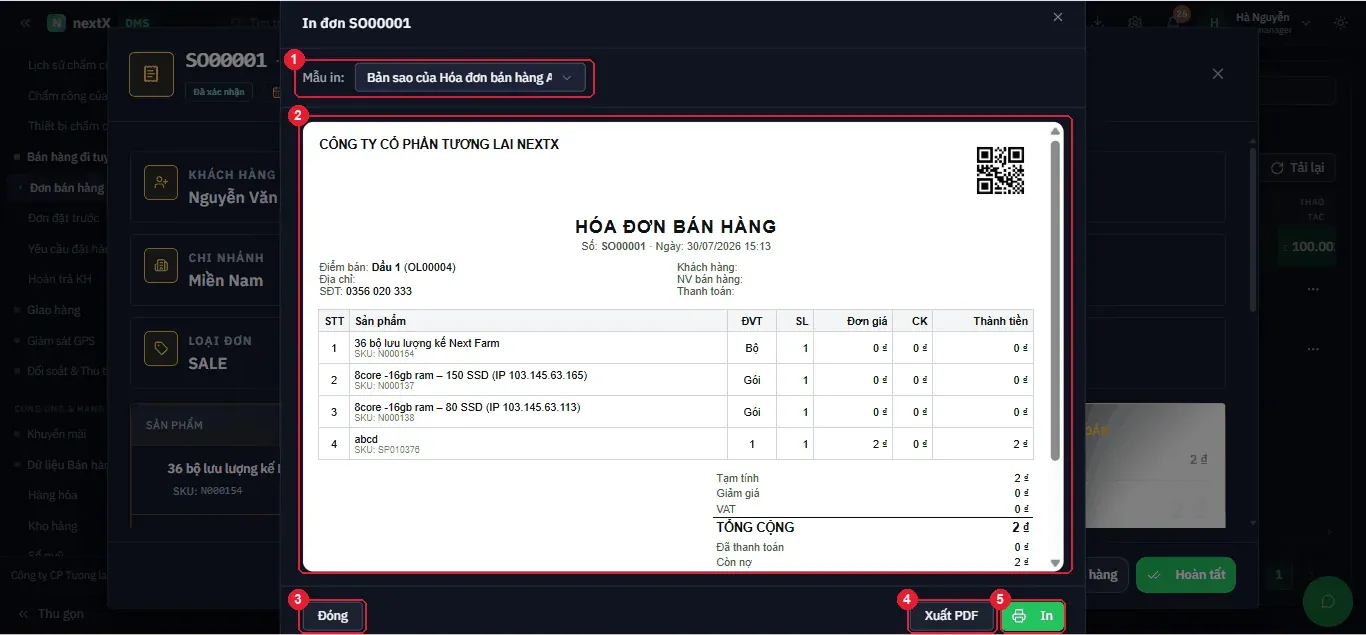Click the Tải lại reload button in the background
This screenshot has width=1366, height=635.
pos(1297,168)
